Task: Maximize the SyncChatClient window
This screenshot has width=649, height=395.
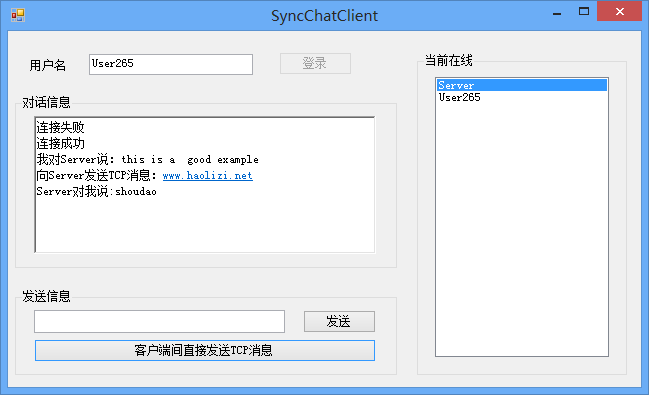Action: coord(584,12)
